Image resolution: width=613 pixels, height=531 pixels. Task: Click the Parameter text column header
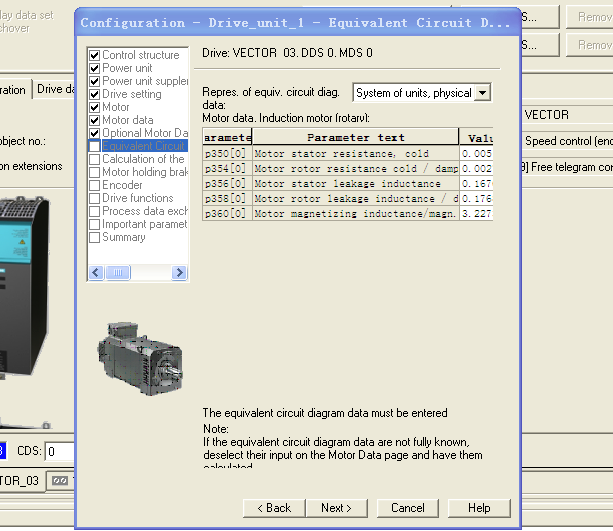click(x=356, y=137)
